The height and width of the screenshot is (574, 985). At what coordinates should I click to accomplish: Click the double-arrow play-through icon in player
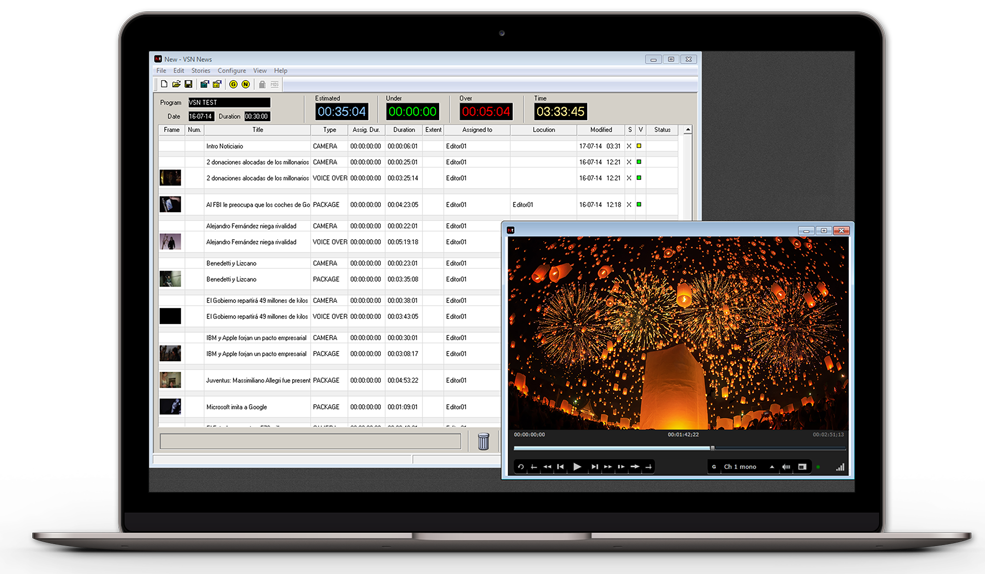(634, 467)
